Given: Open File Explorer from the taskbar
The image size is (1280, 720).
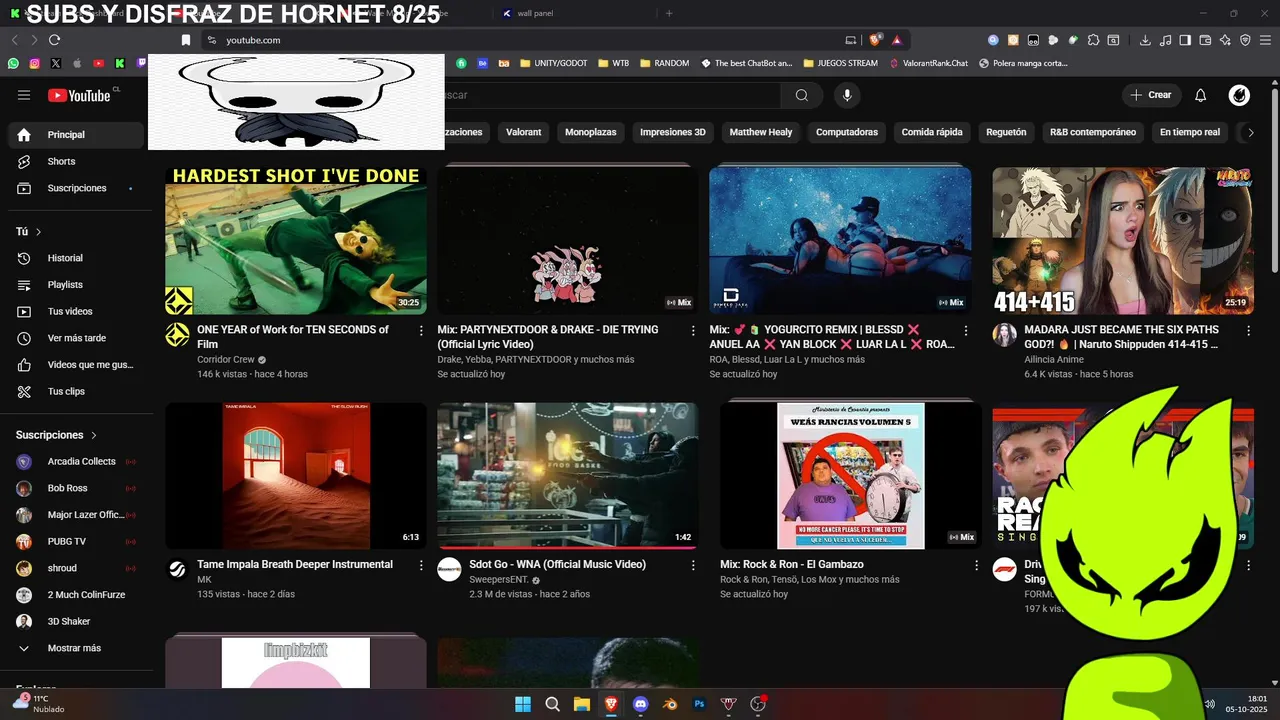Looking at the screenshot, I should click(582, 704).
